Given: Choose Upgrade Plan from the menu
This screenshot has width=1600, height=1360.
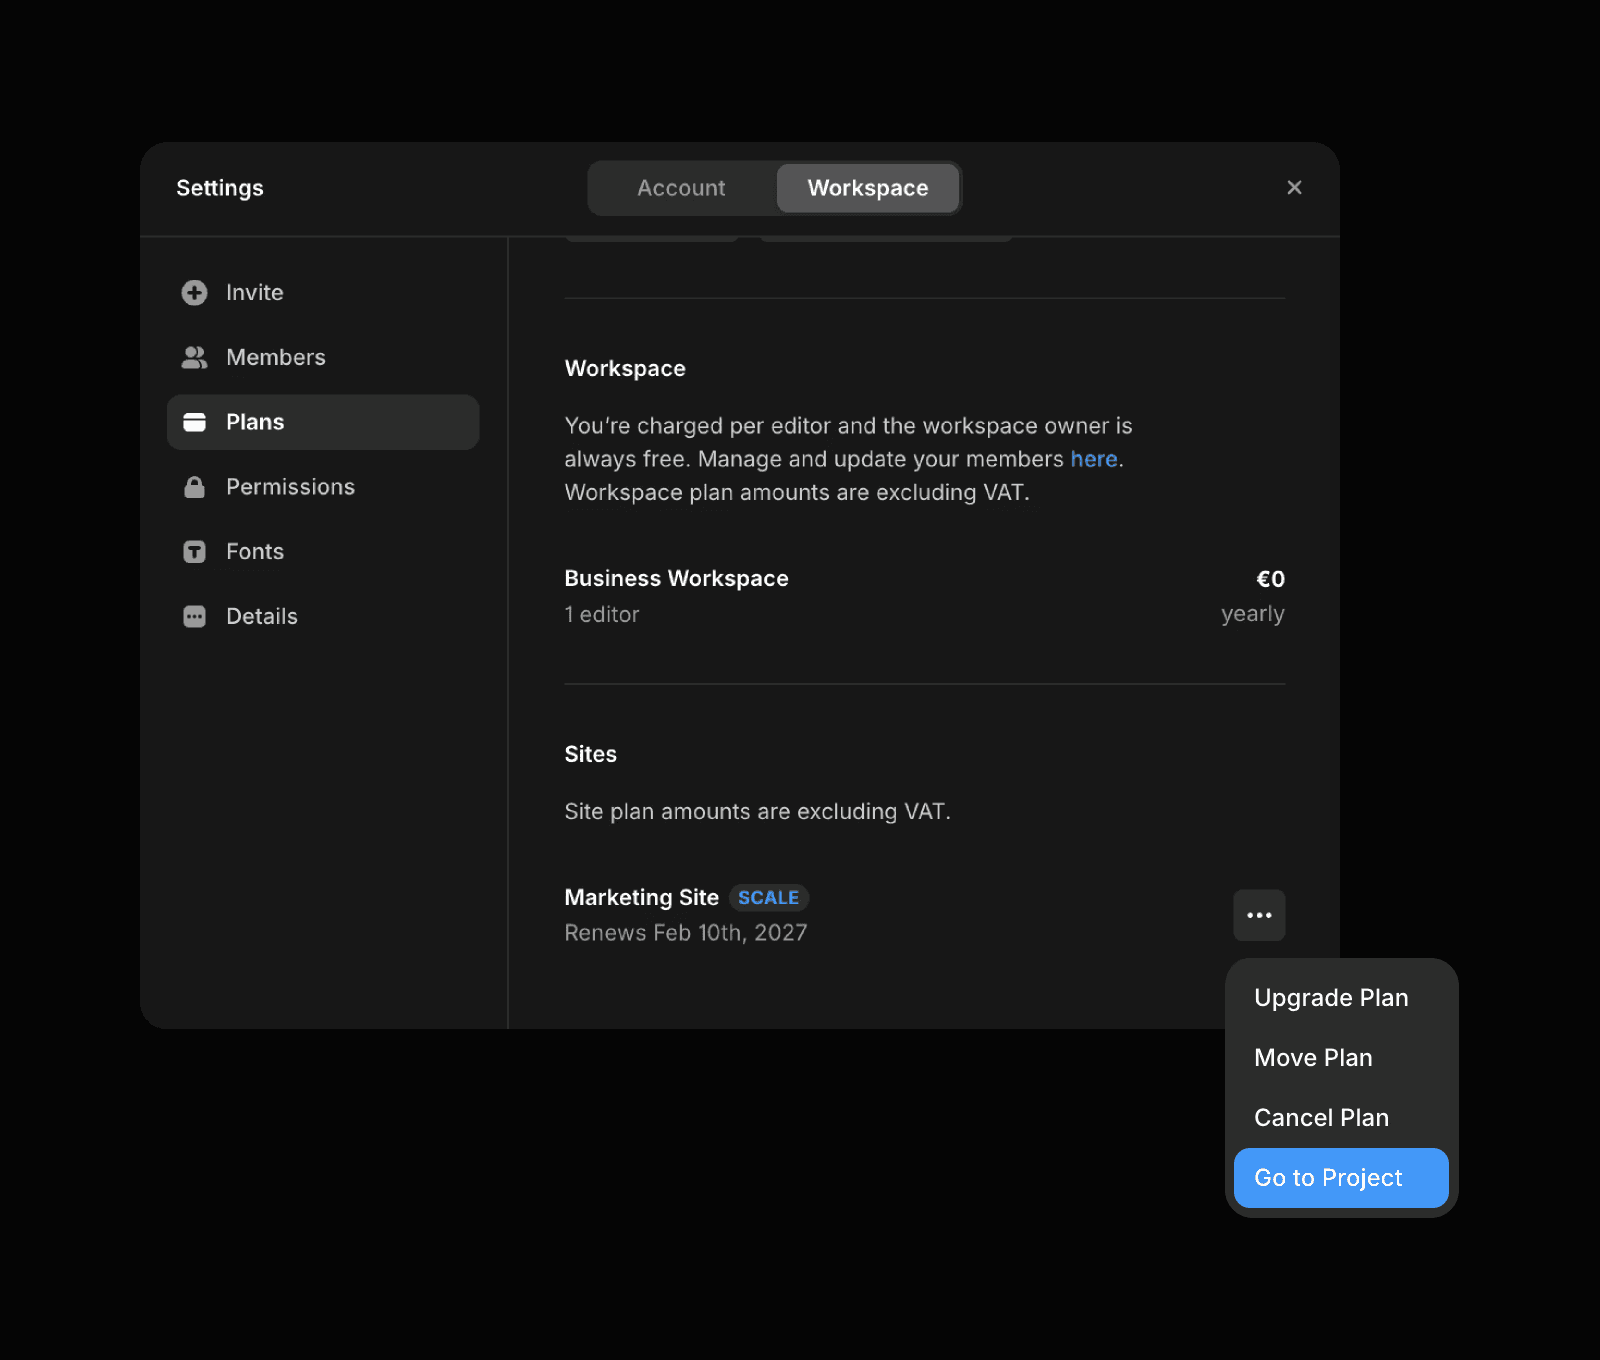Looking at the screenshot, I should tap(1331, 997).
